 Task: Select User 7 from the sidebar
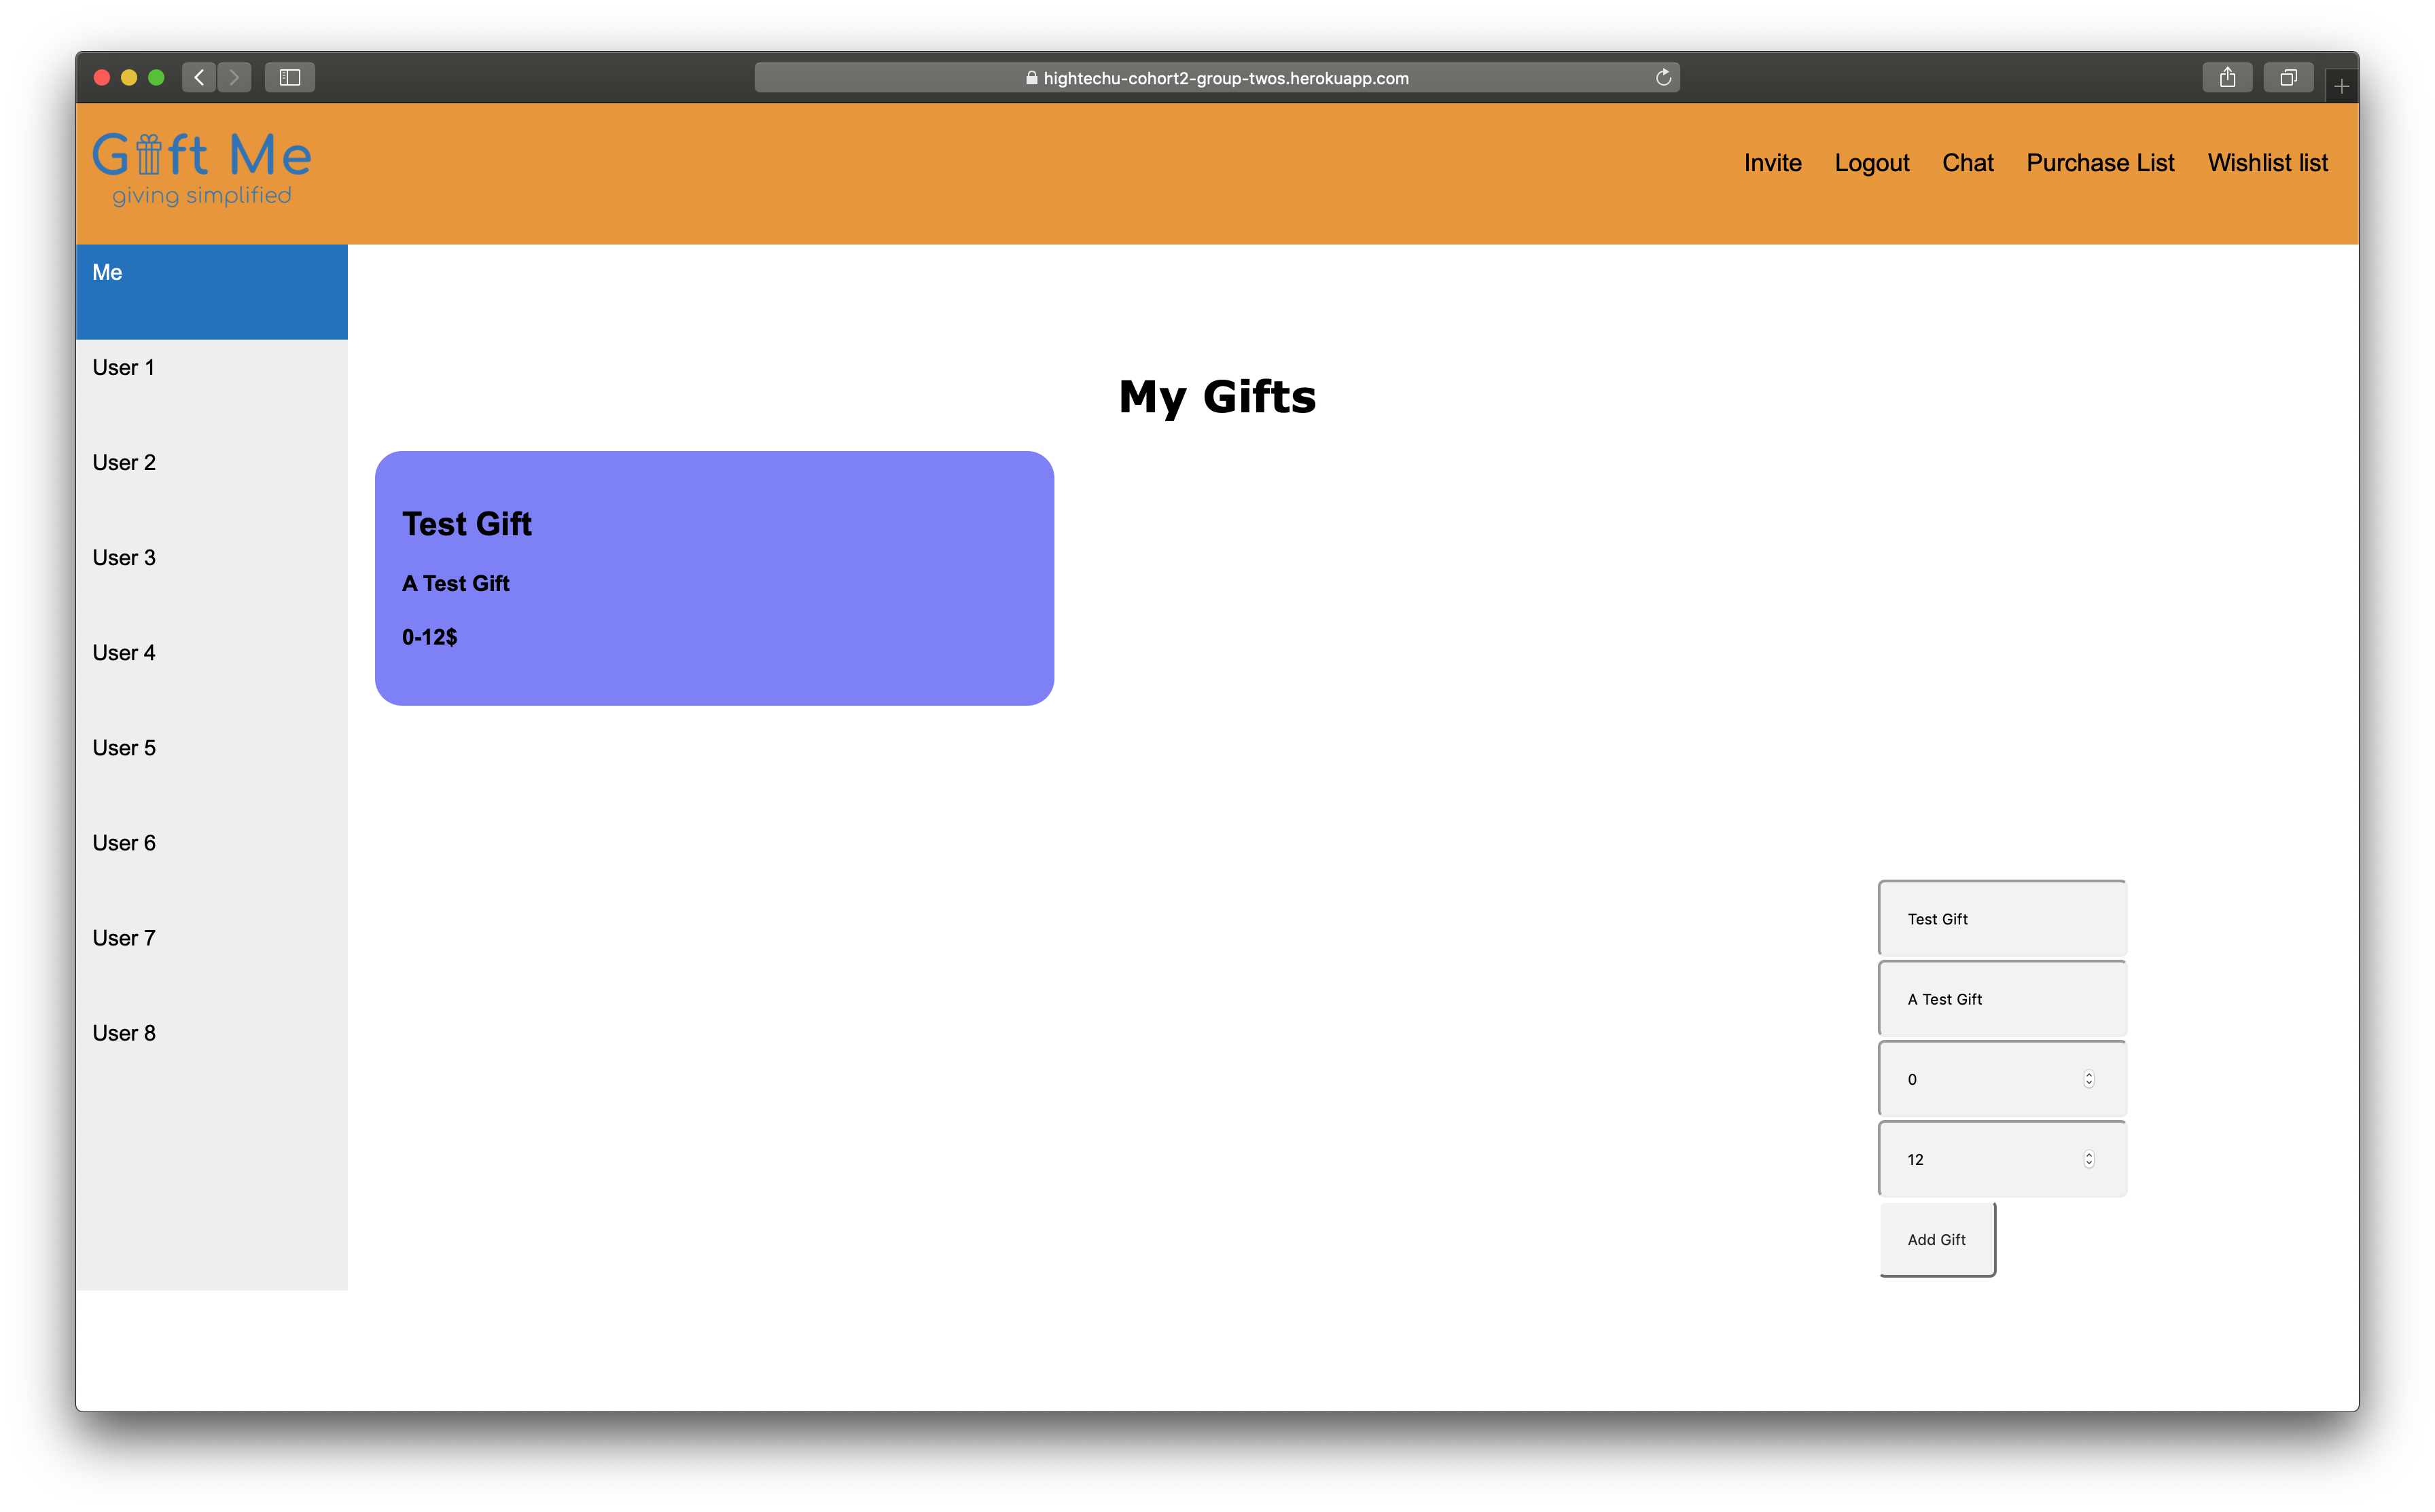[x=124, y=937]
